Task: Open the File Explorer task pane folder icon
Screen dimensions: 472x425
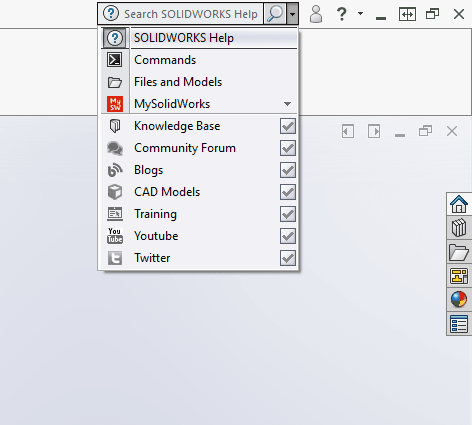Action: coord(459,252)
